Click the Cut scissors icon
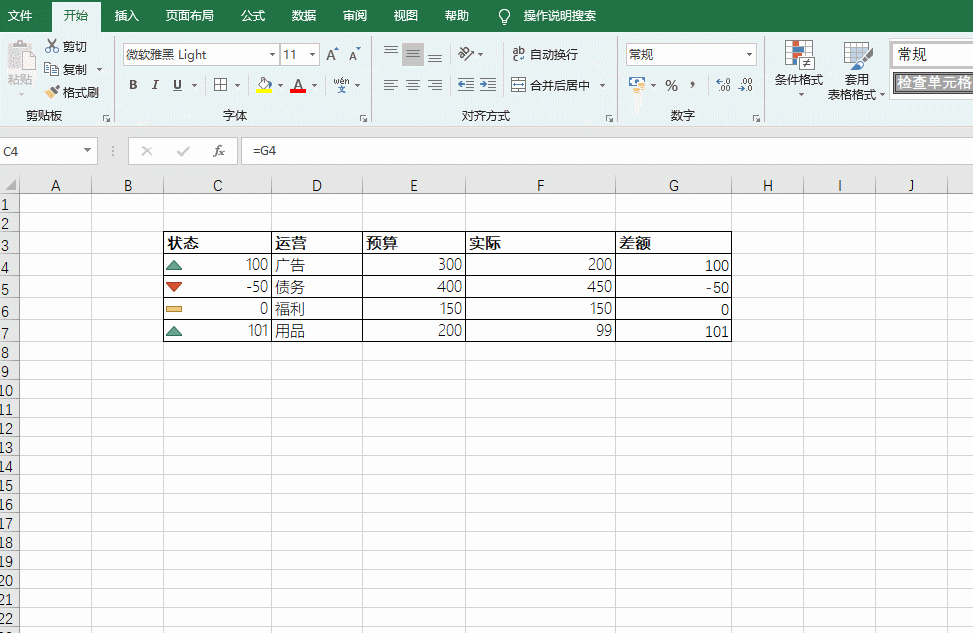 (x=52, y=46)
